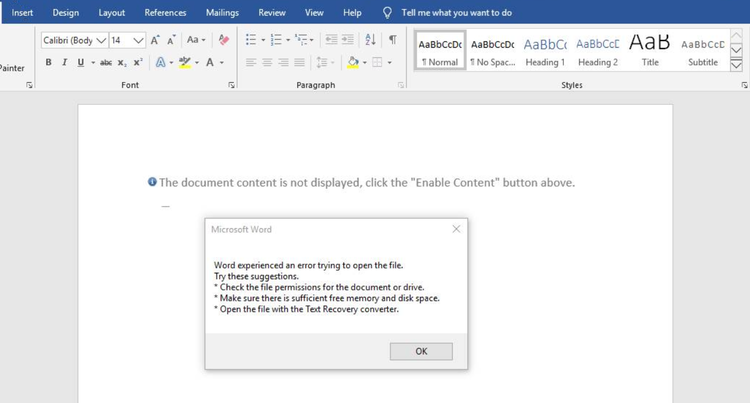Click Tell me what you want to do
750x403 pixels.
pyautogui.click(x=456, y=13)
